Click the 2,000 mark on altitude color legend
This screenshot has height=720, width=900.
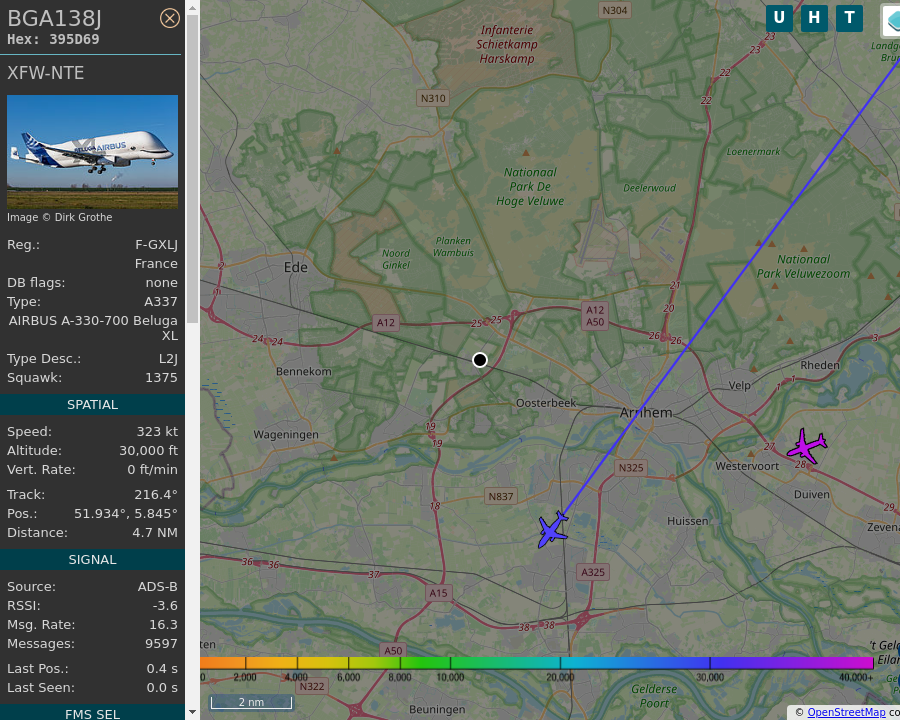[245, 678]
